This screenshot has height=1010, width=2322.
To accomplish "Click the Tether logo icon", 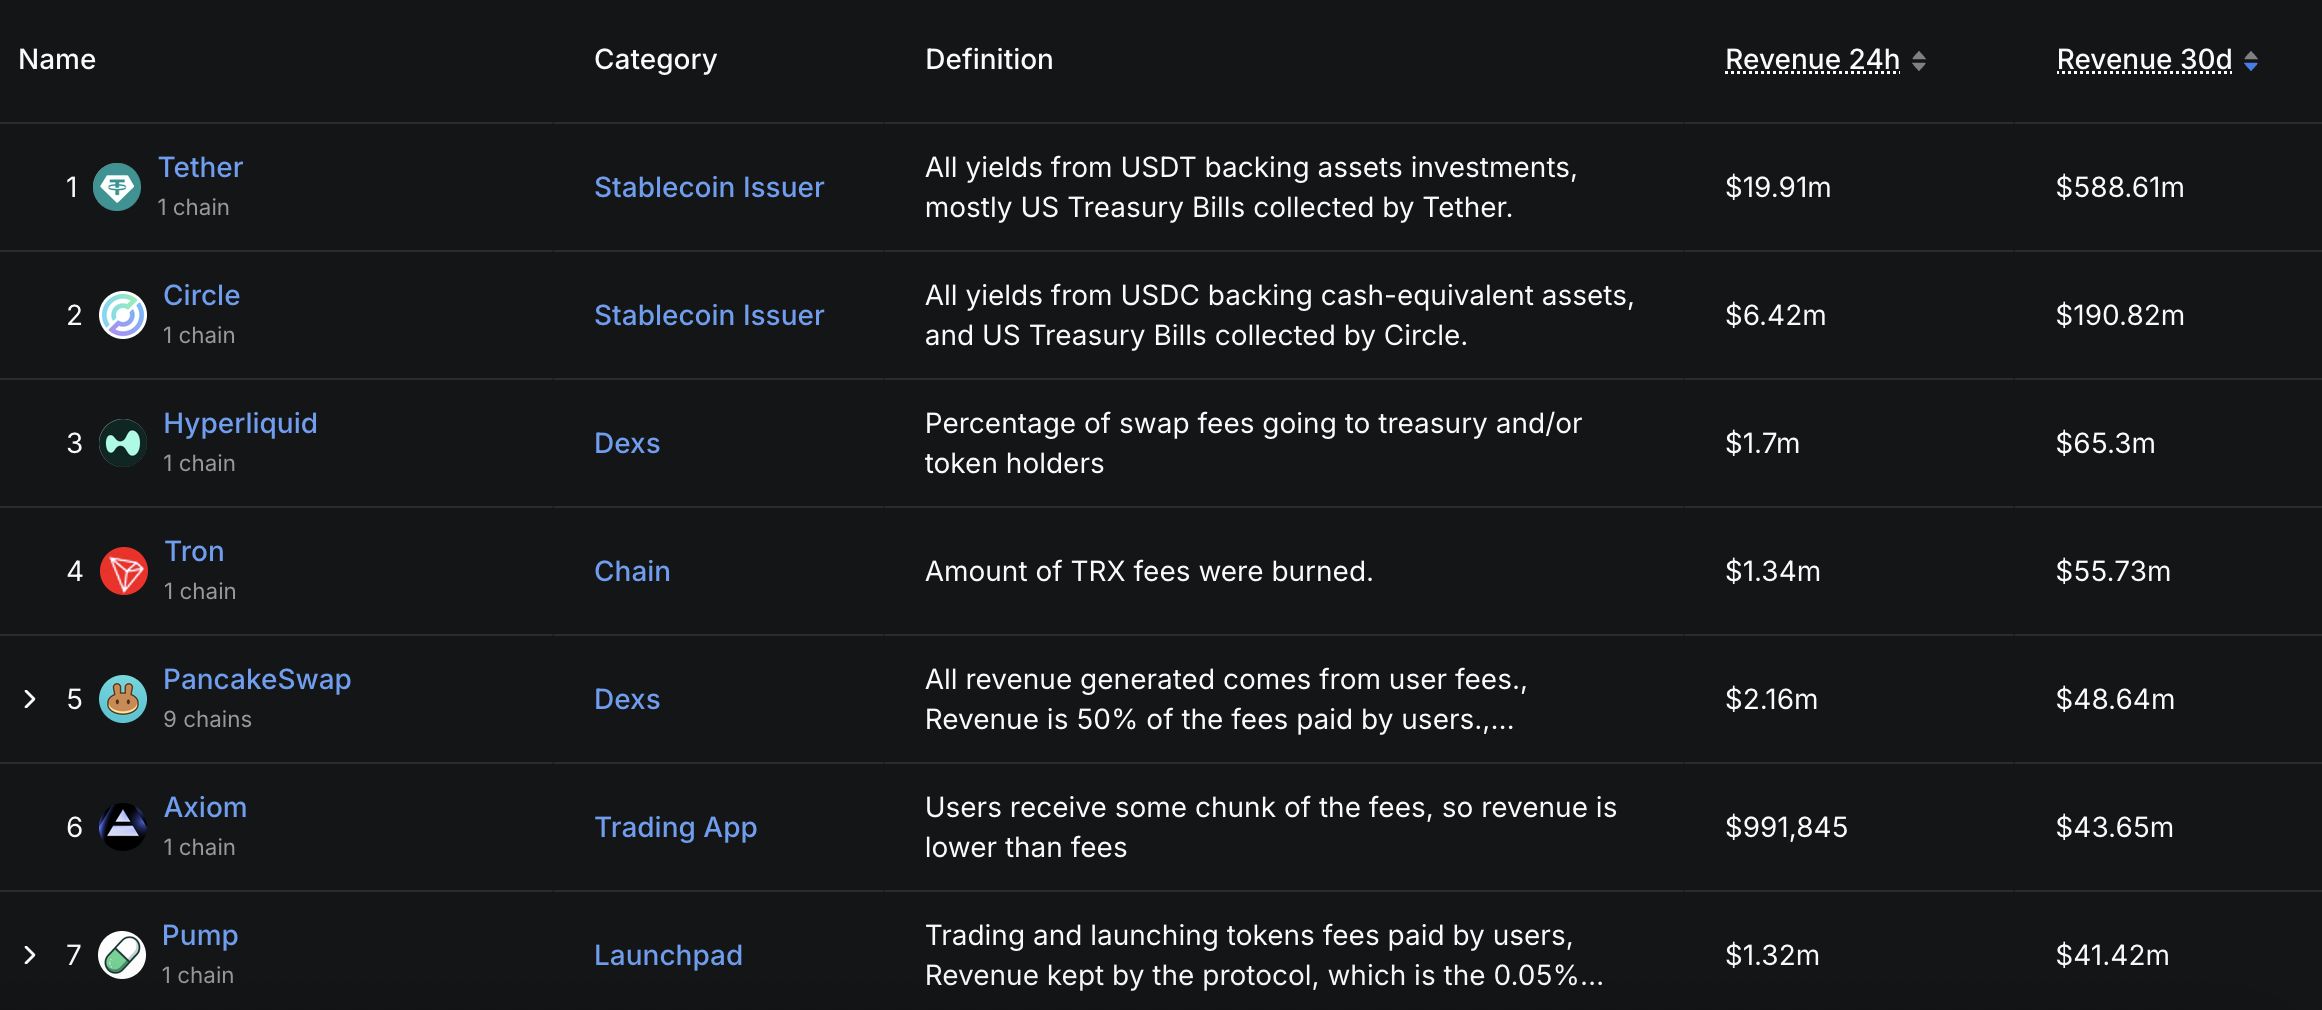I will click(x=117, y=187).
